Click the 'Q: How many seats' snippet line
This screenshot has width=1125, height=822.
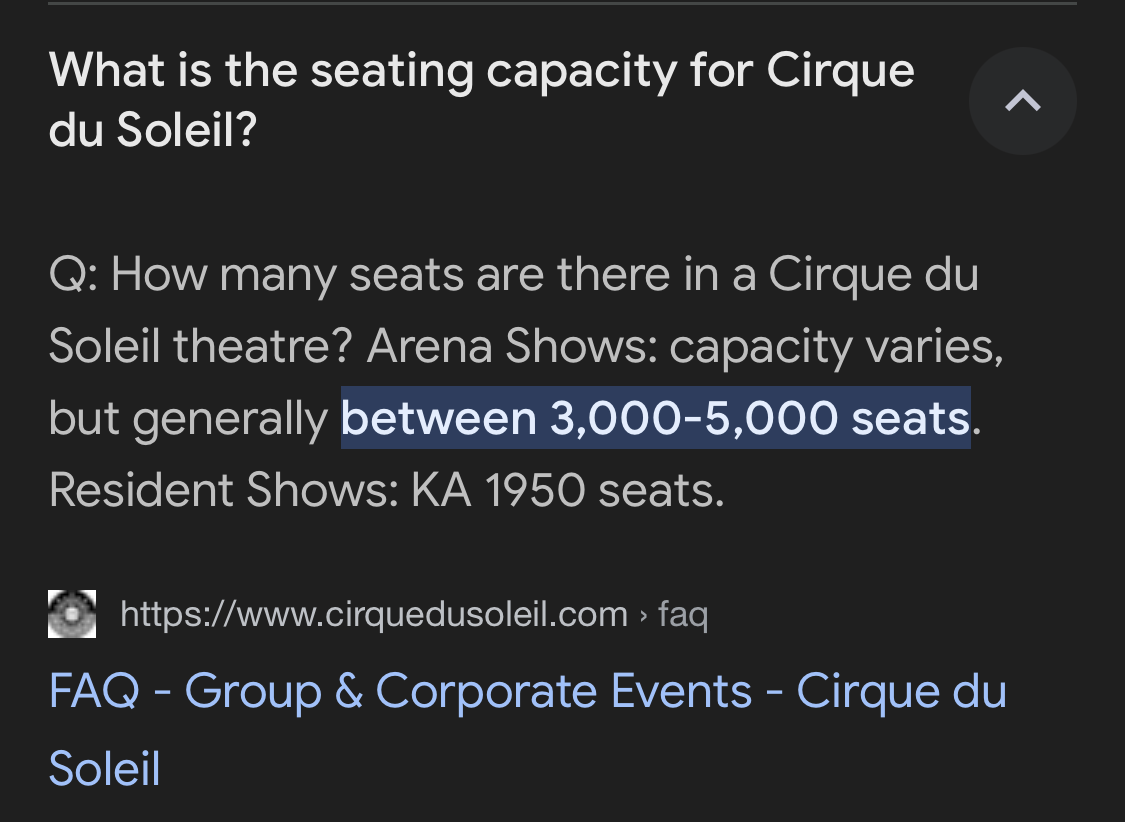coord(514,275)
